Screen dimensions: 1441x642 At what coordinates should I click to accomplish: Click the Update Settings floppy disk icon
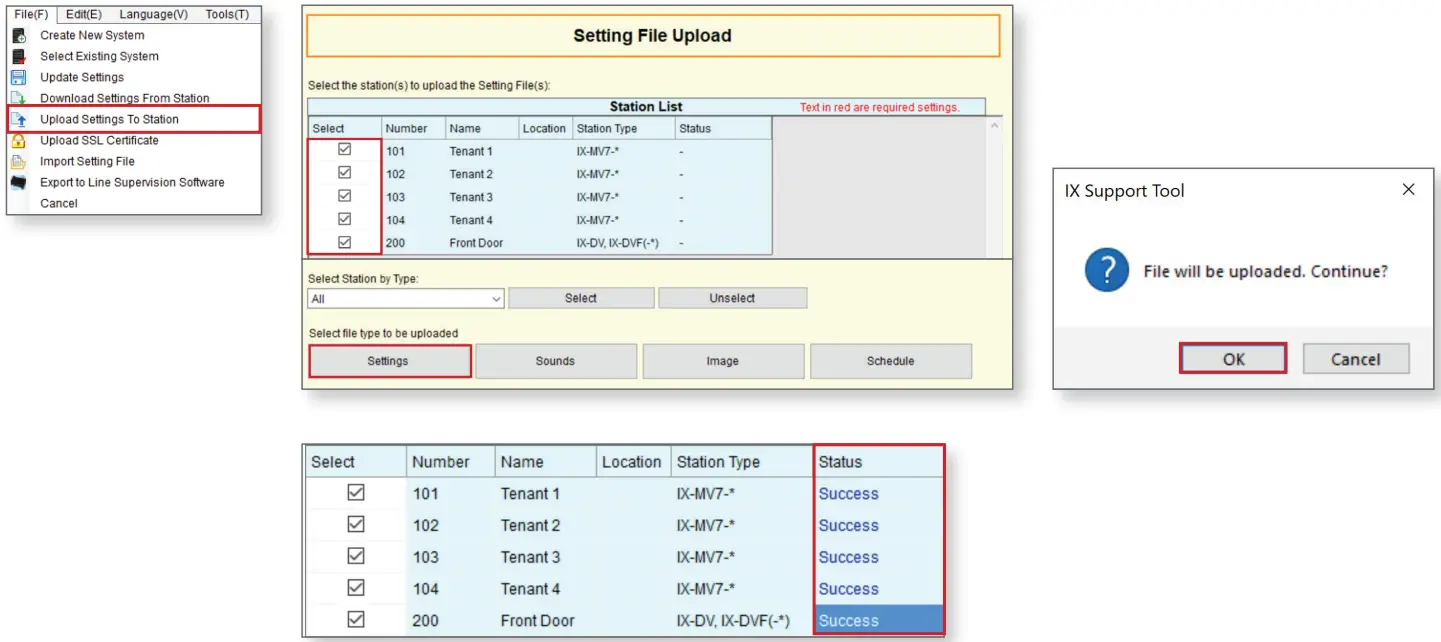pos(18,77)
